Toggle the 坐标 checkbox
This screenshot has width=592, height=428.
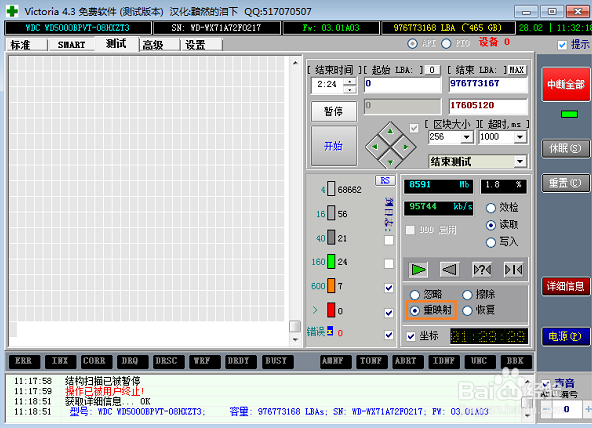click(x=411, y=336)
